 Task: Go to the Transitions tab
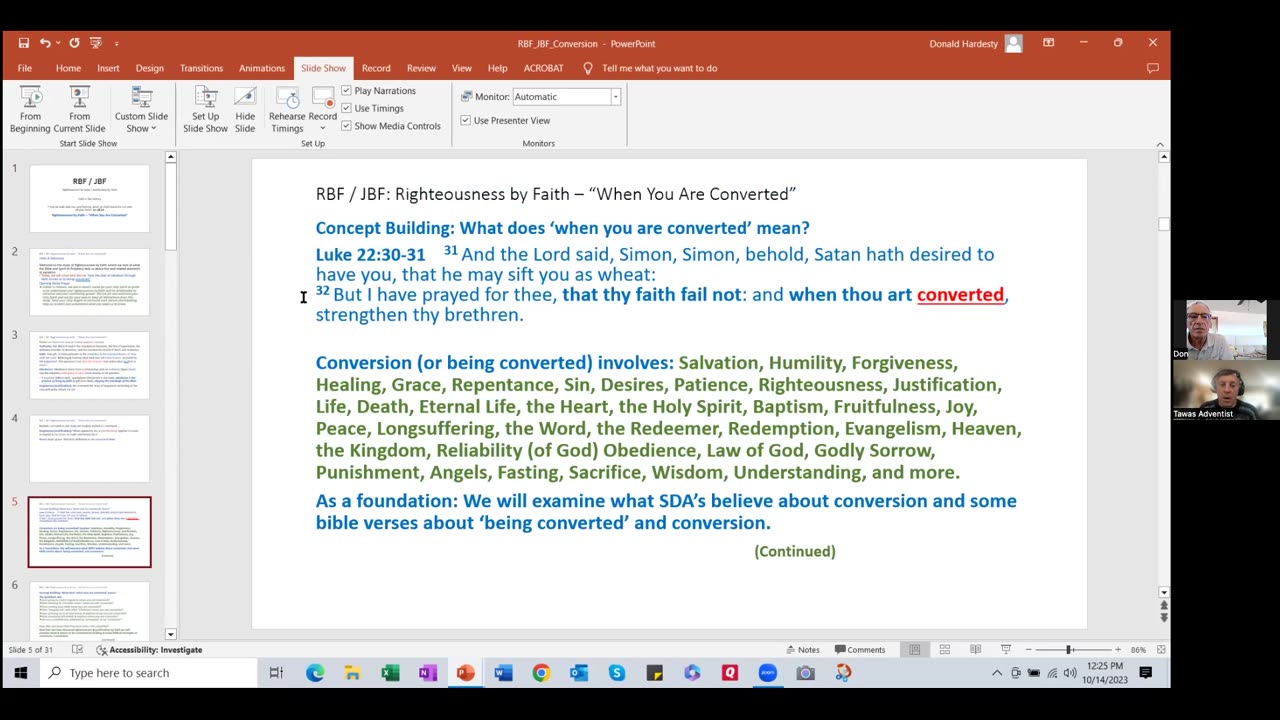201,68
